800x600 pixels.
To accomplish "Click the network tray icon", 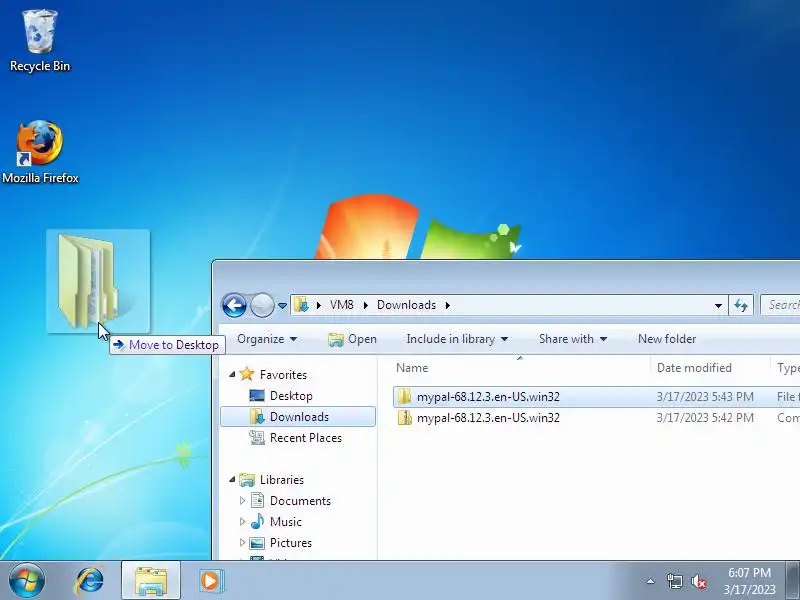I will [x=674, y=581].
